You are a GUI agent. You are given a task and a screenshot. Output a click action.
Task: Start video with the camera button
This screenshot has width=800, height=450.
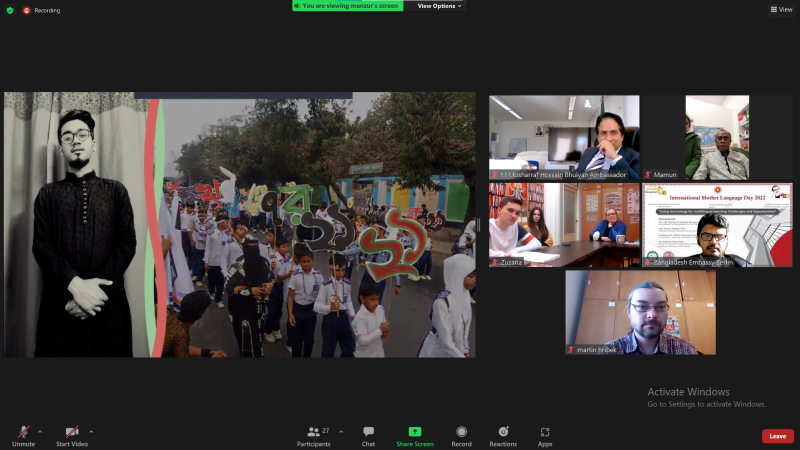click(71, 434)
